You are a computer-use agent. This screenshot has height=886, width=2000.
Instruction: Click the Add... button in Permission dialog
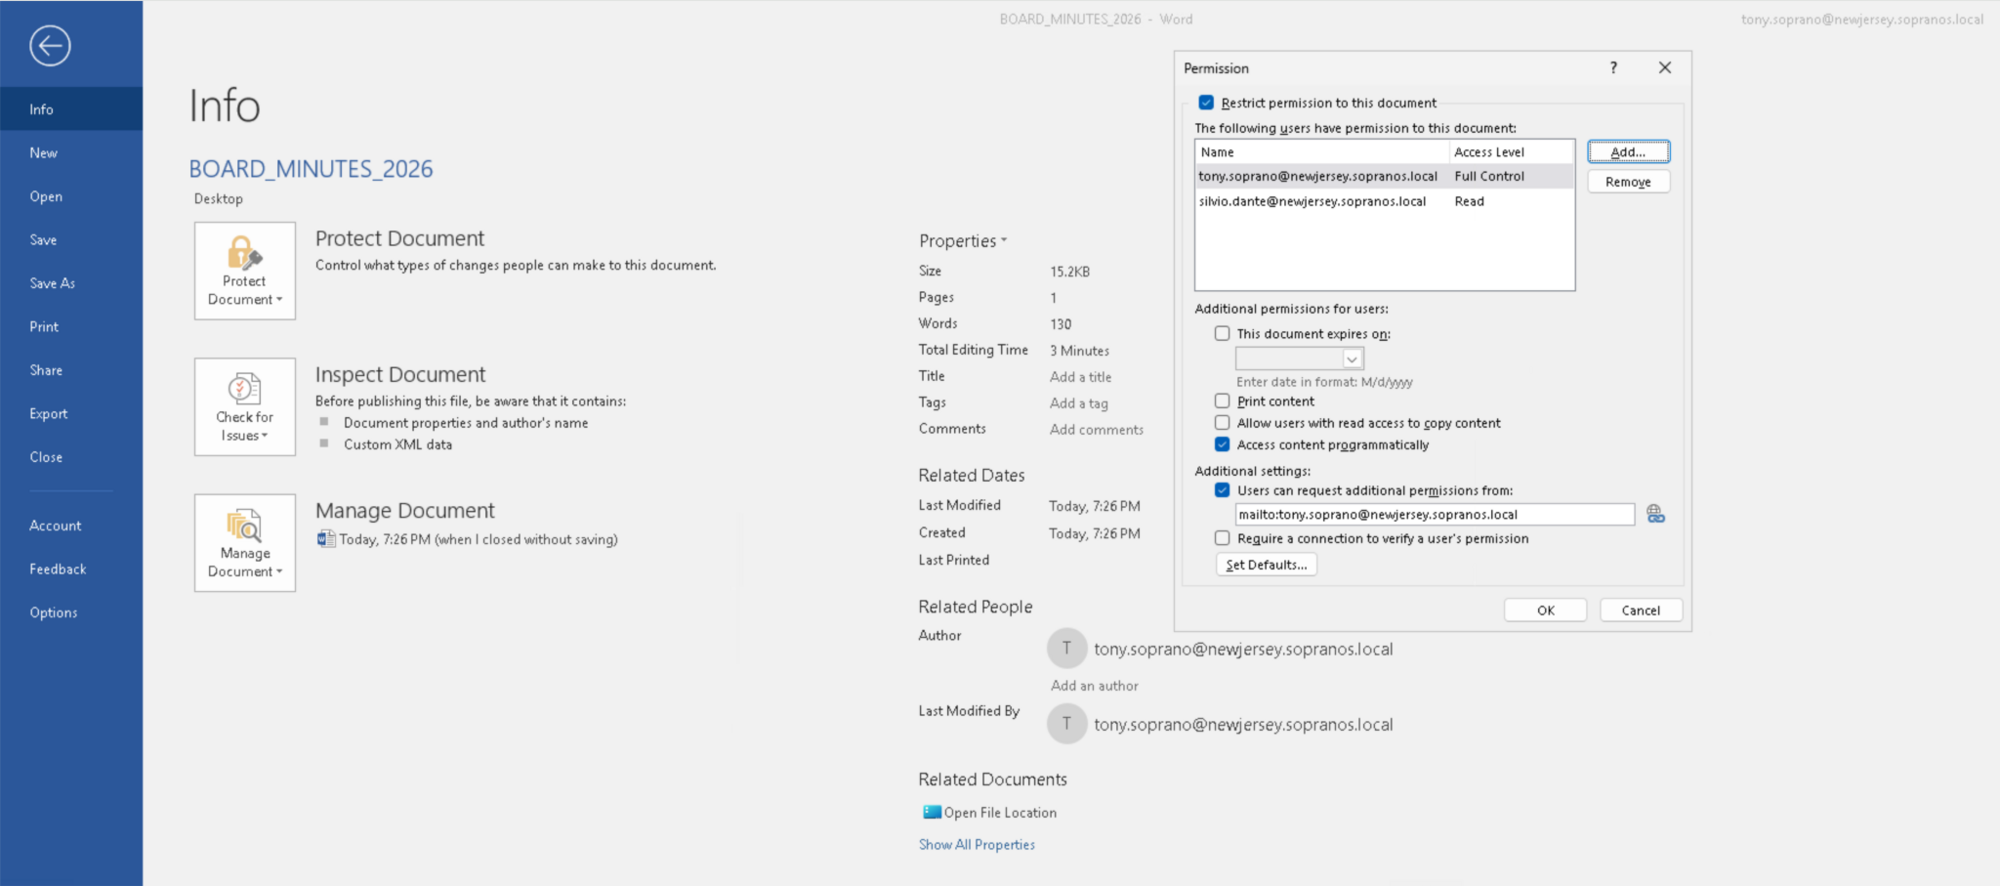click(1628, 152)
